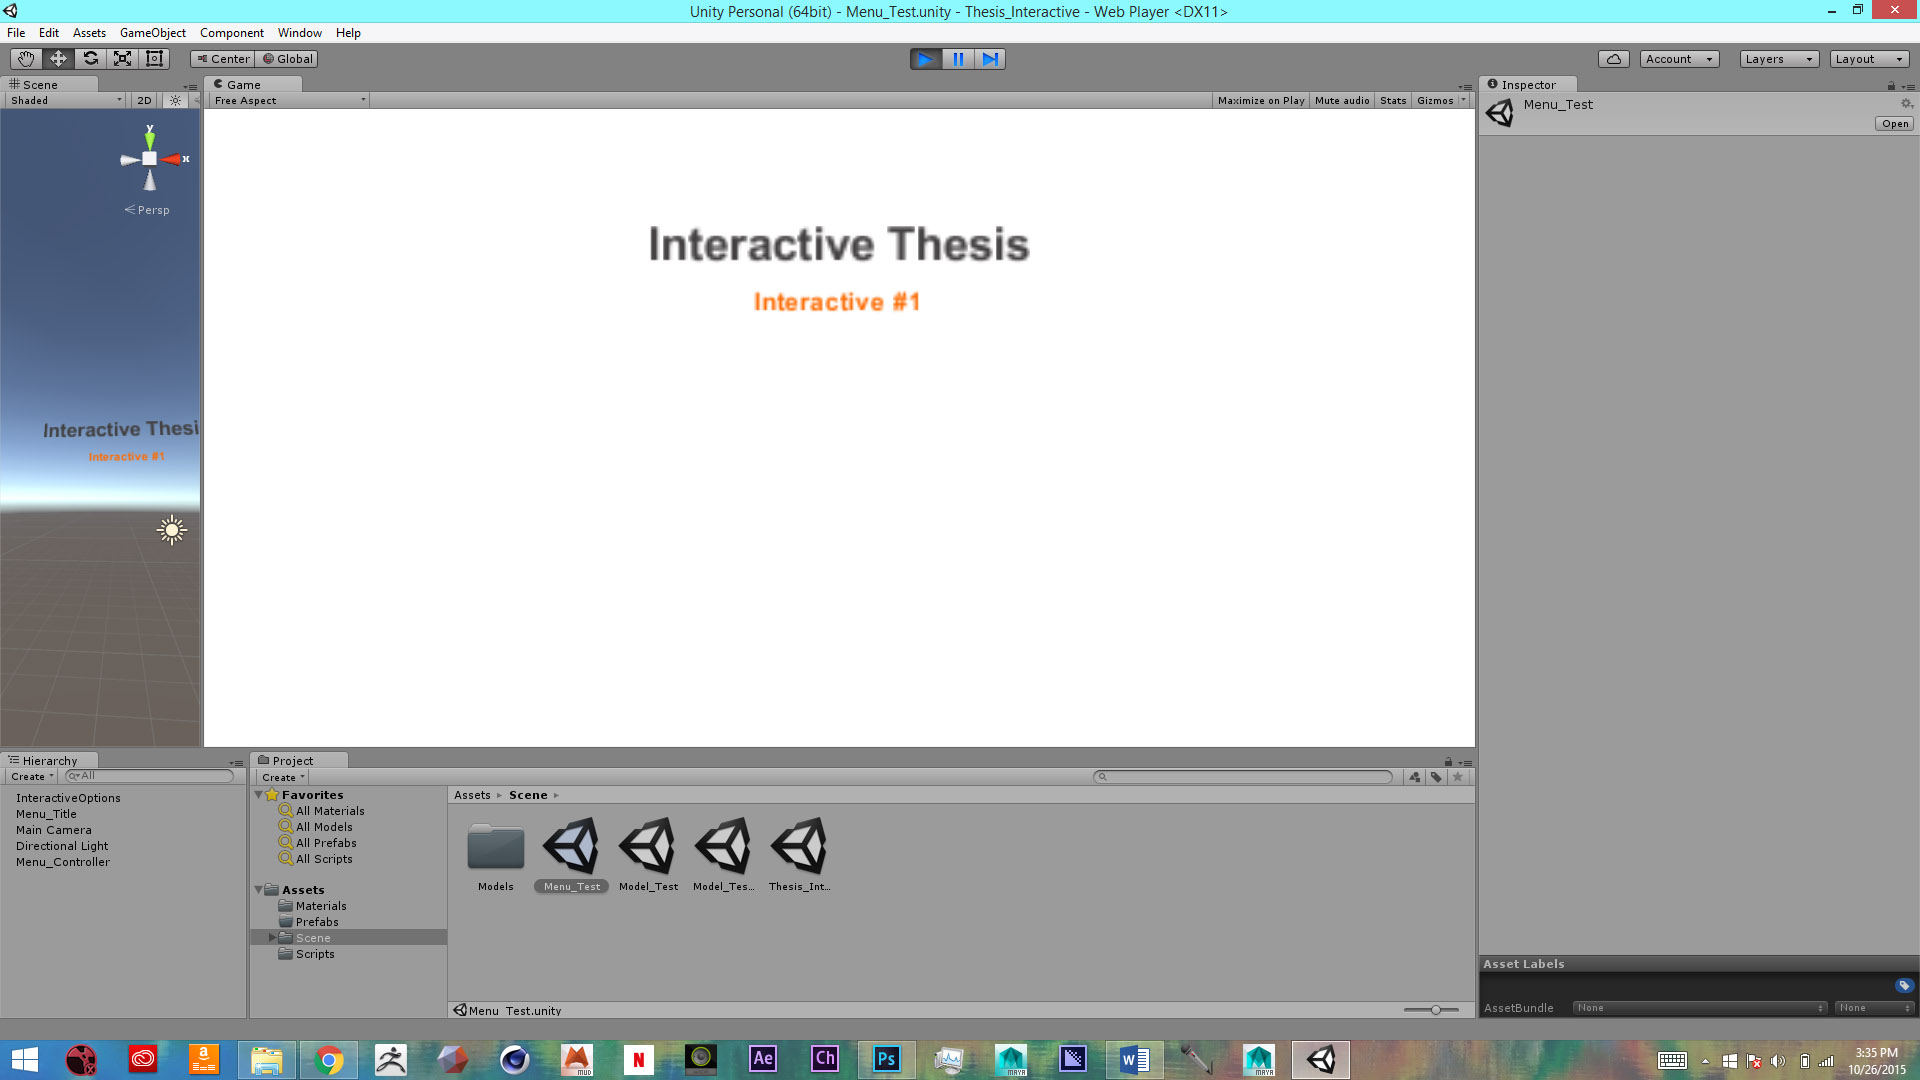
Task: Open Project Create dropdown
Action: [283, 778]
